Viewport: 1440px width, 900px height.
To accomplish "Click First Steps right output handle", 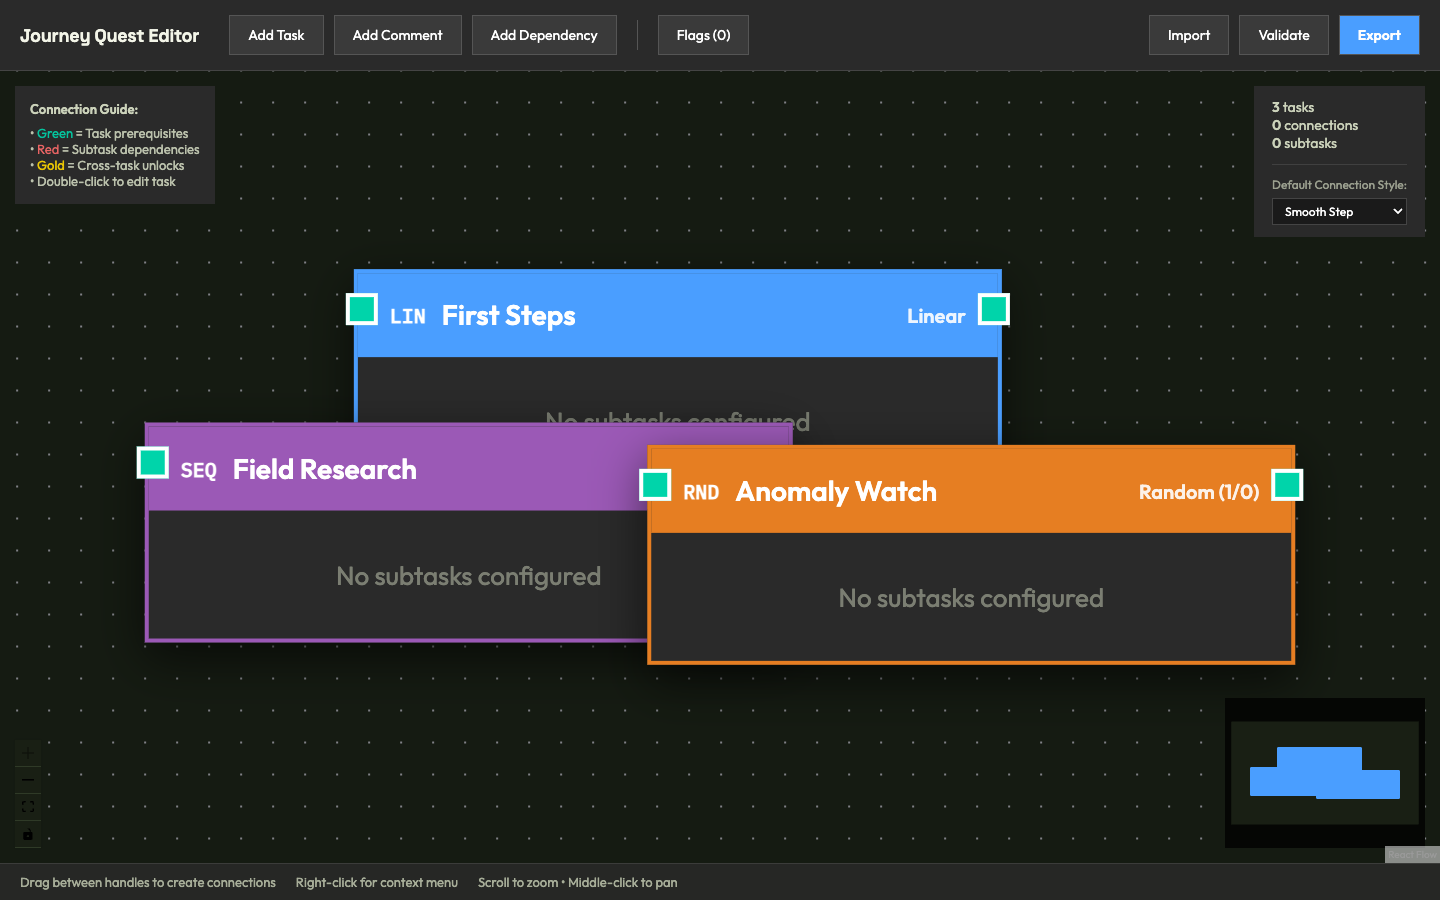I will (x=994, y=309).
